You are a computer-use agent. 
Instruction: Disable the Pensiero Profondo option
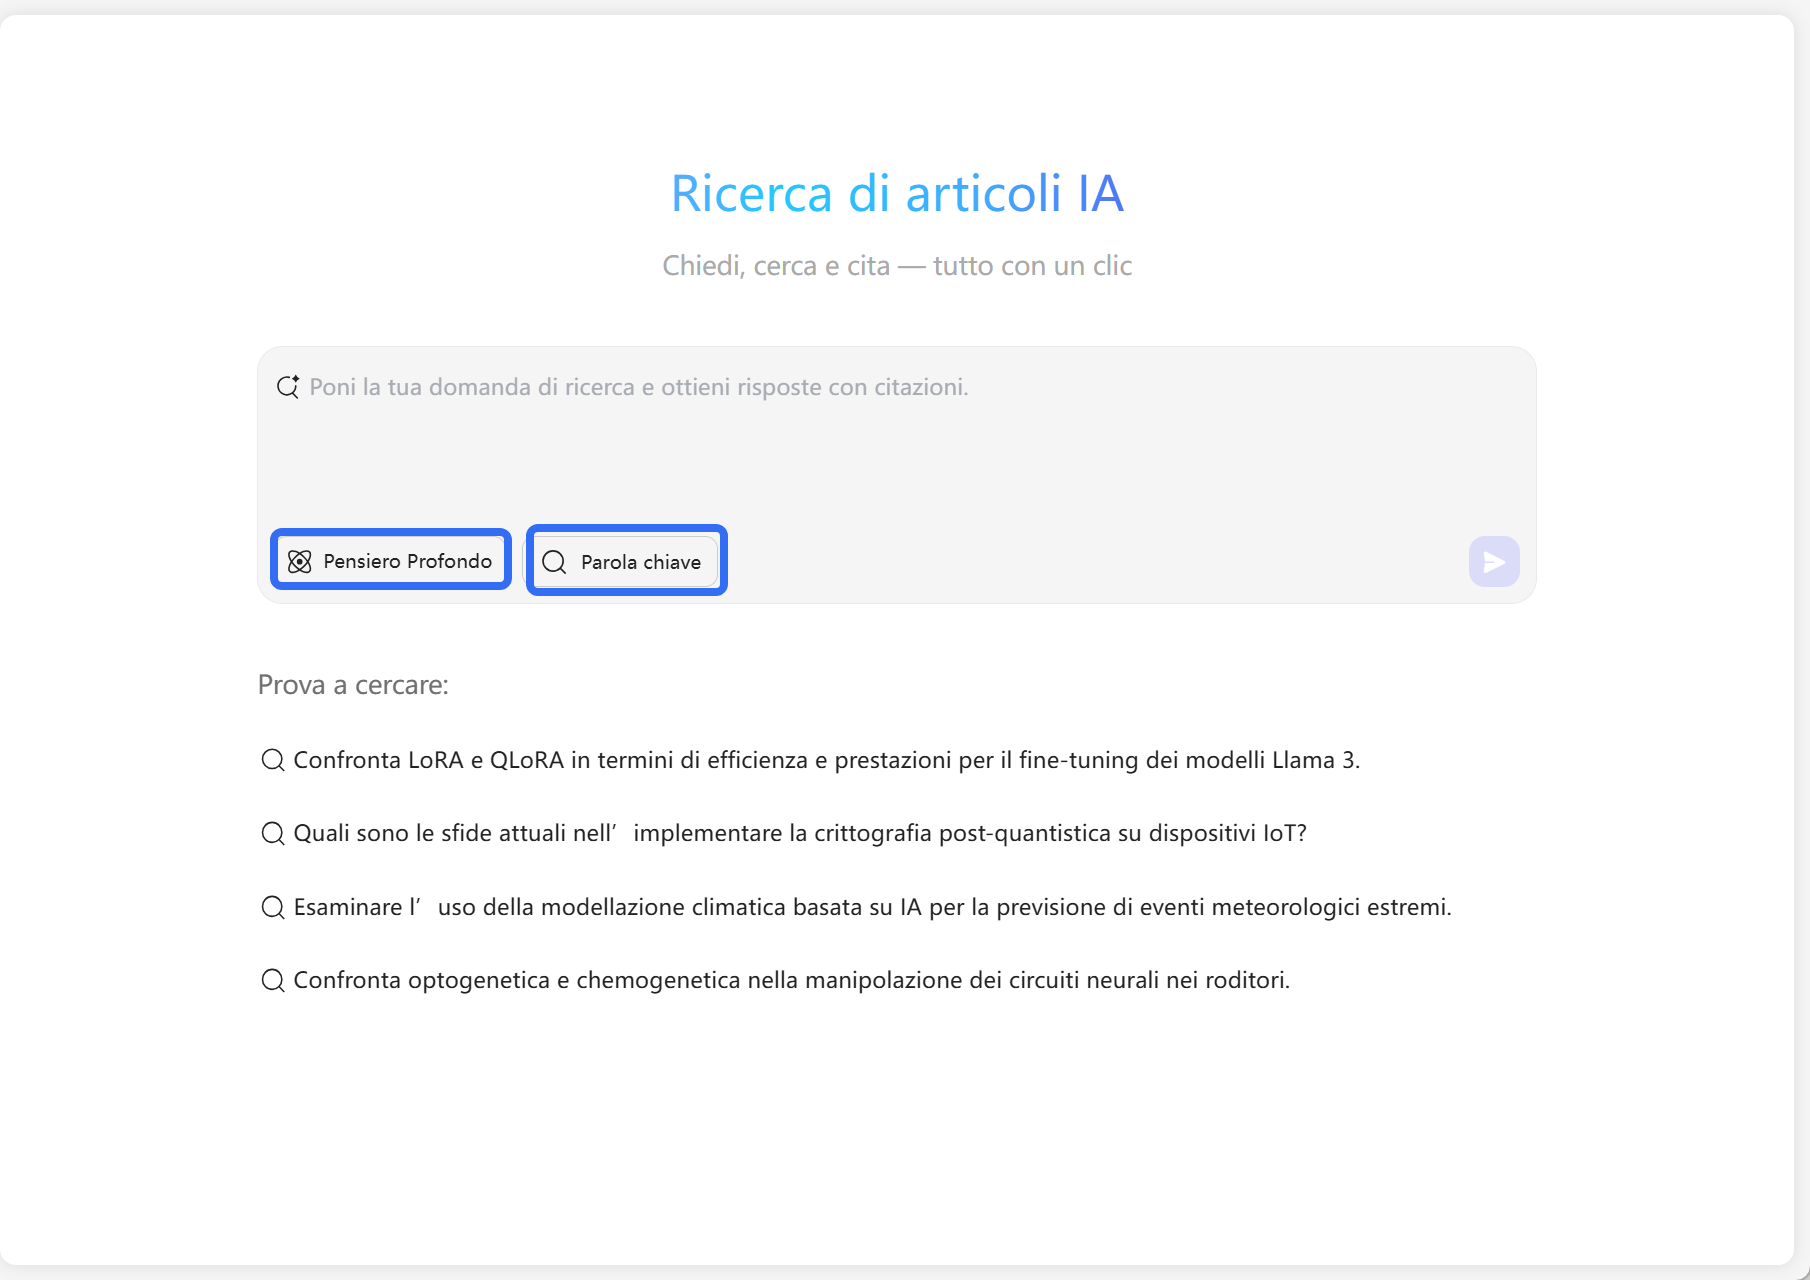pos(390,561)
